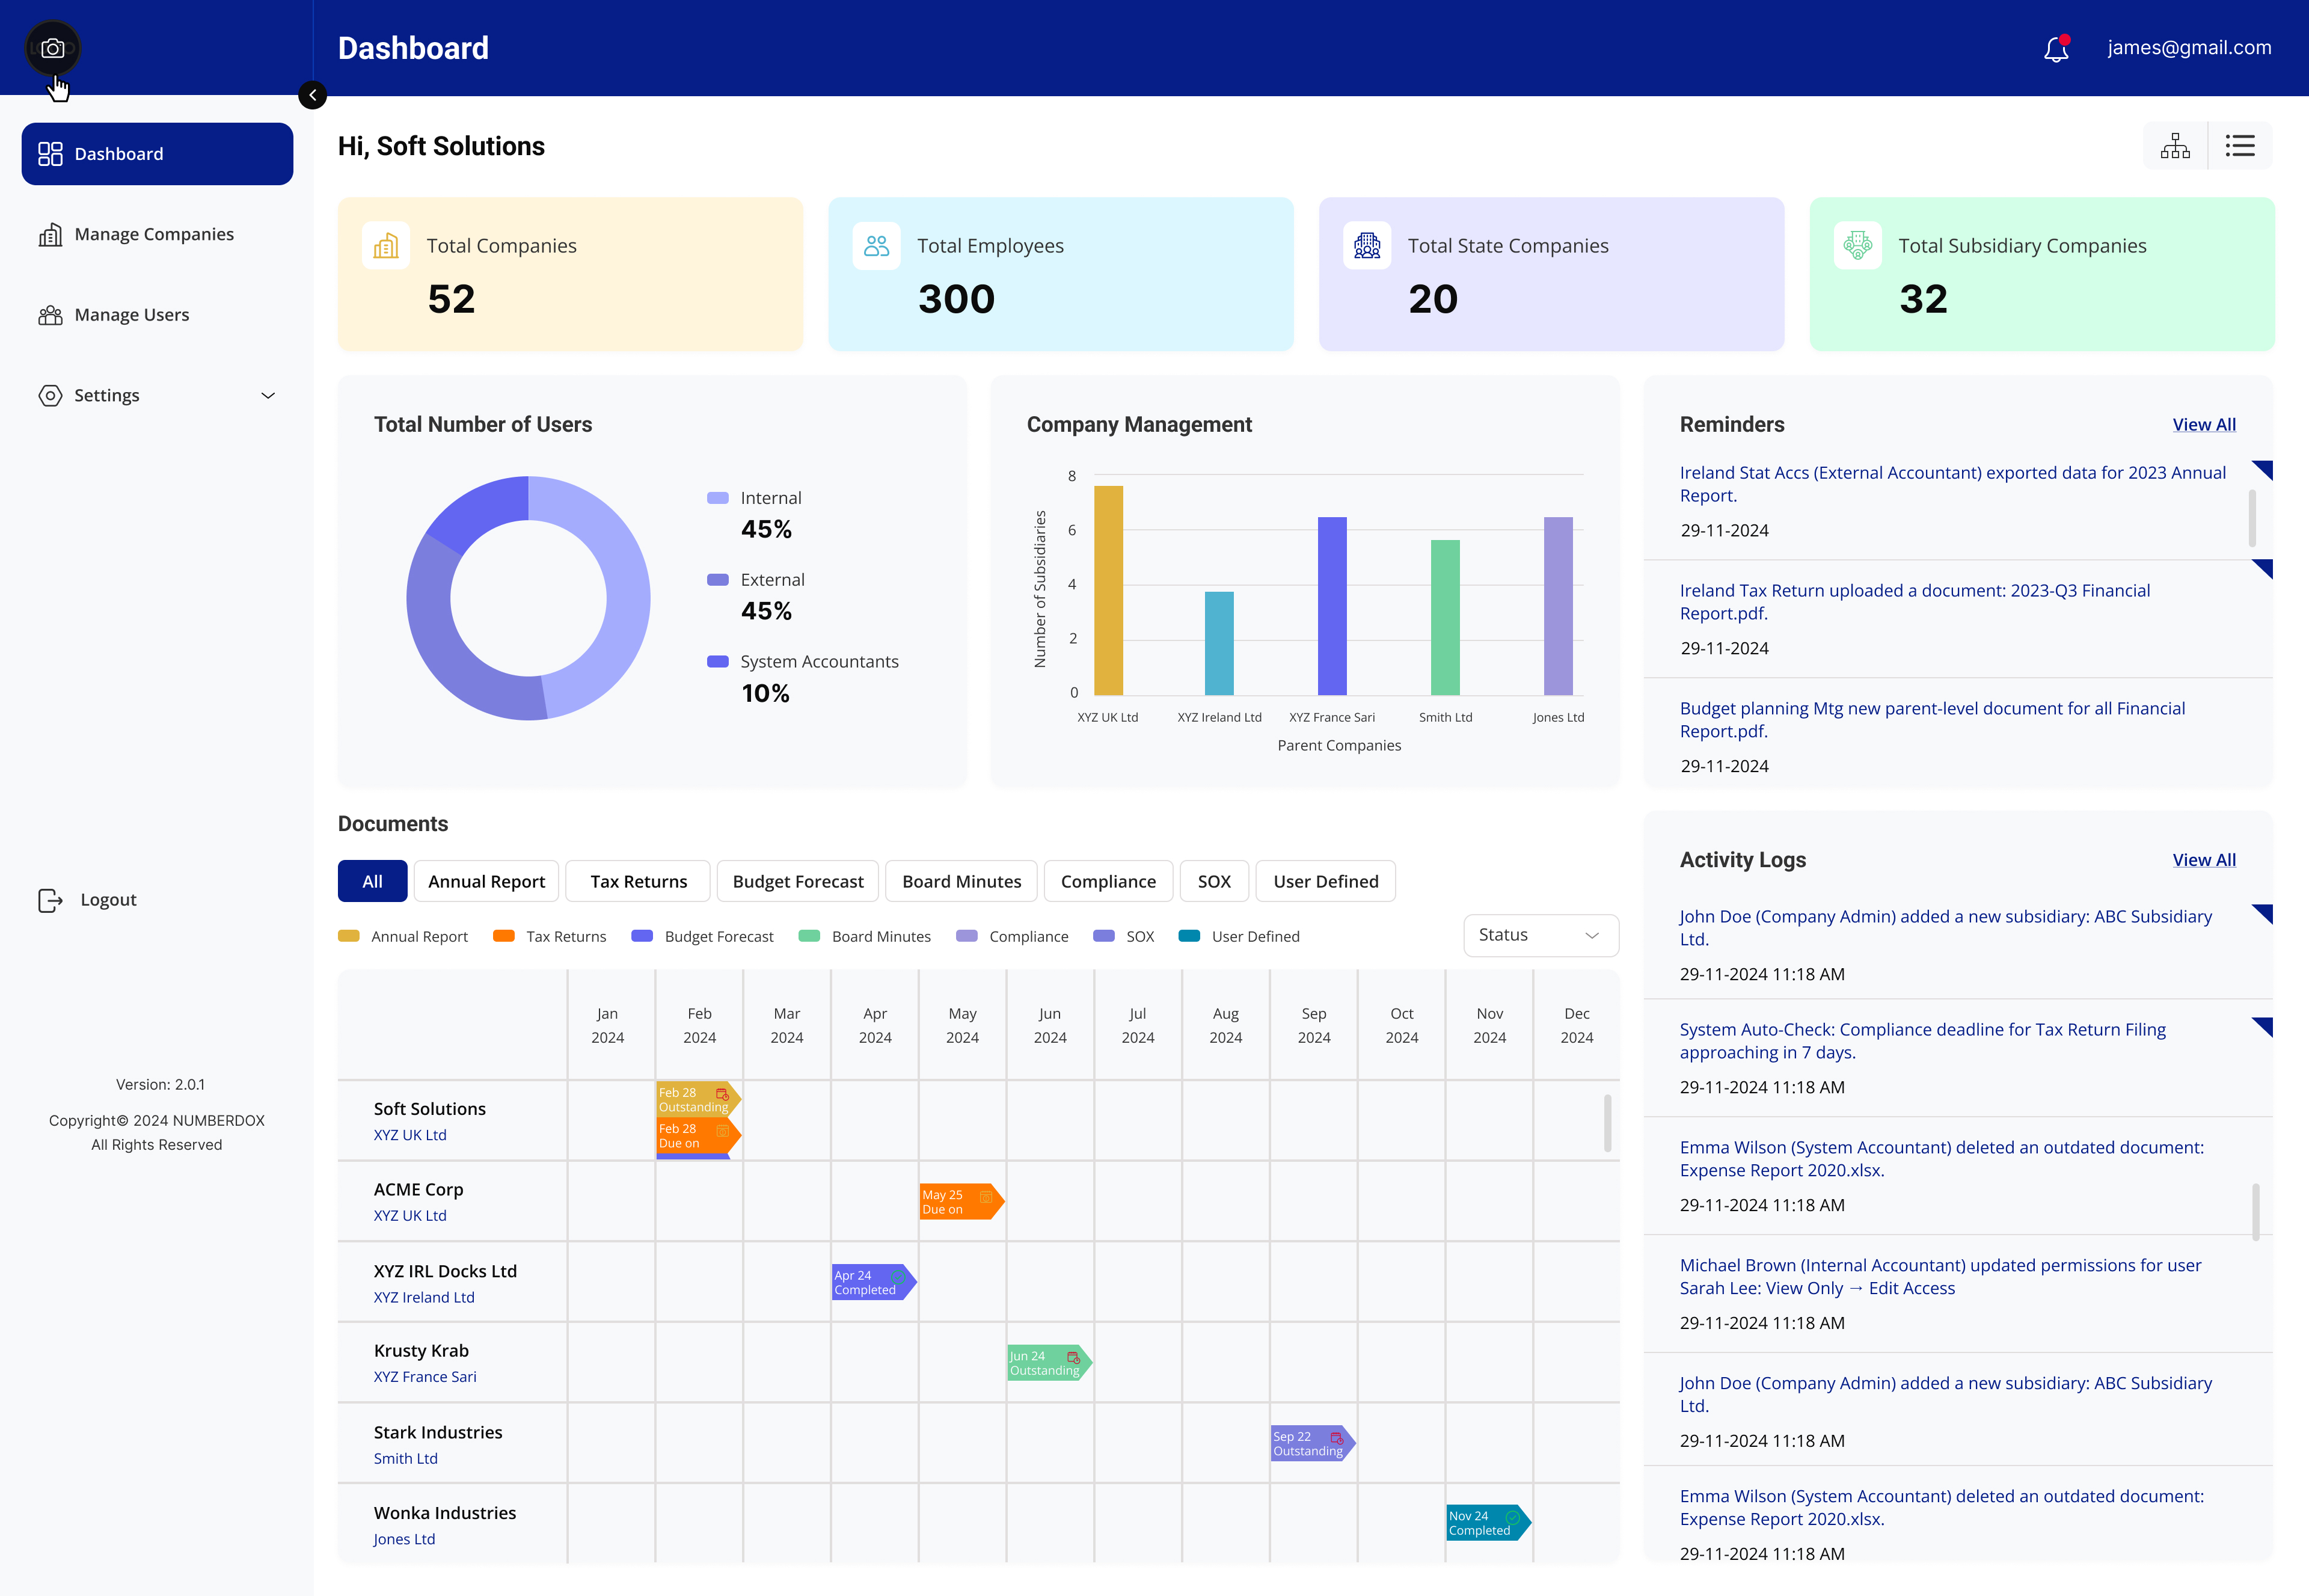Collapse the sidebar with the chevron
Screen dimensions: 2309x1596
pyautogui.click(x=312, y=95)
